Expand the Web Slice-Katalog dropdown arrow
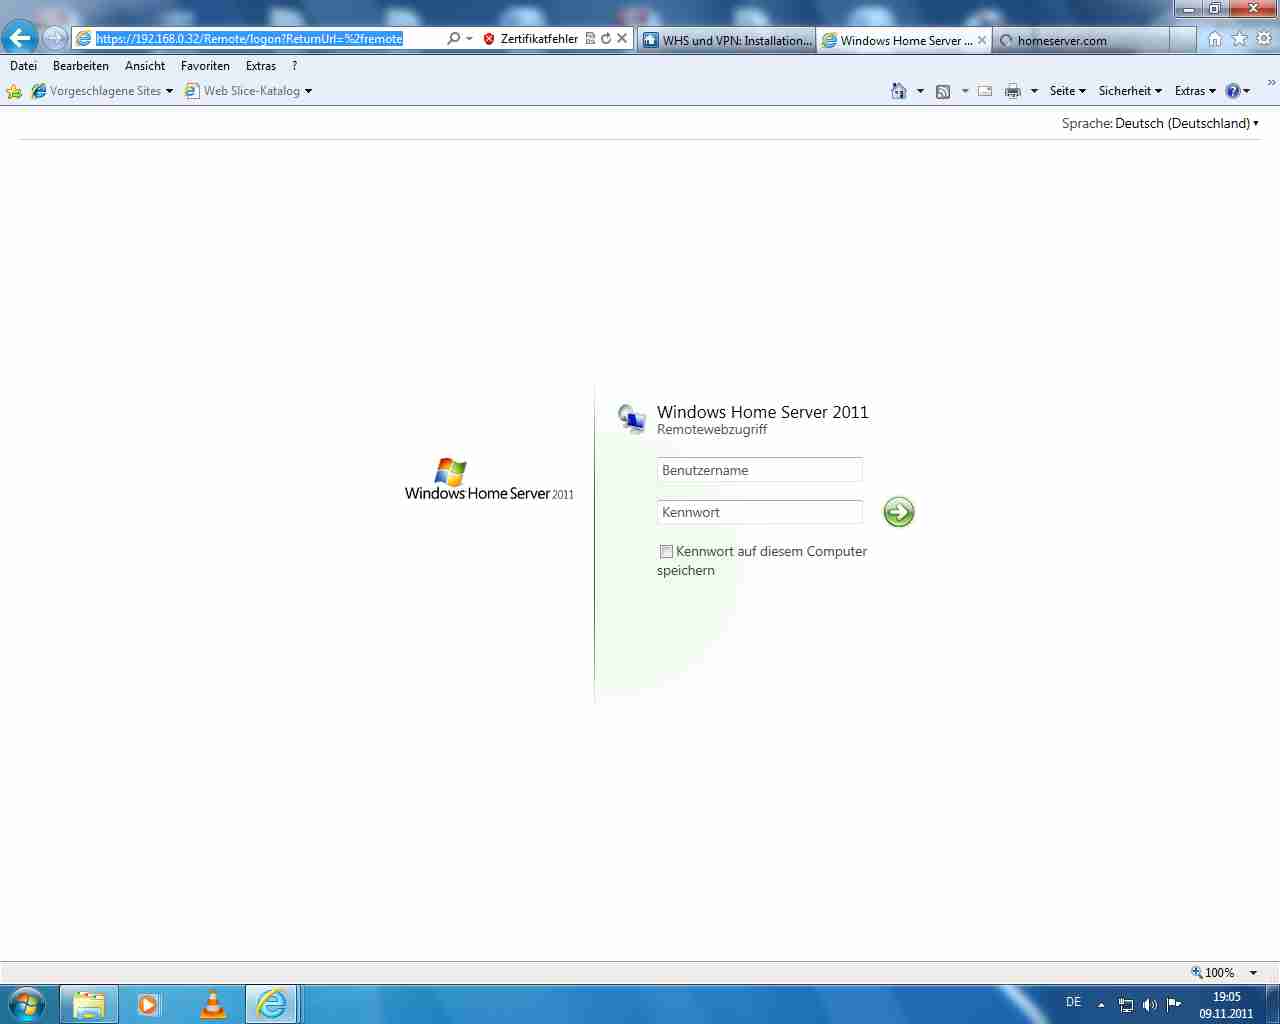This screenshot has width=1280, height=1024. (x=308, y=91)
